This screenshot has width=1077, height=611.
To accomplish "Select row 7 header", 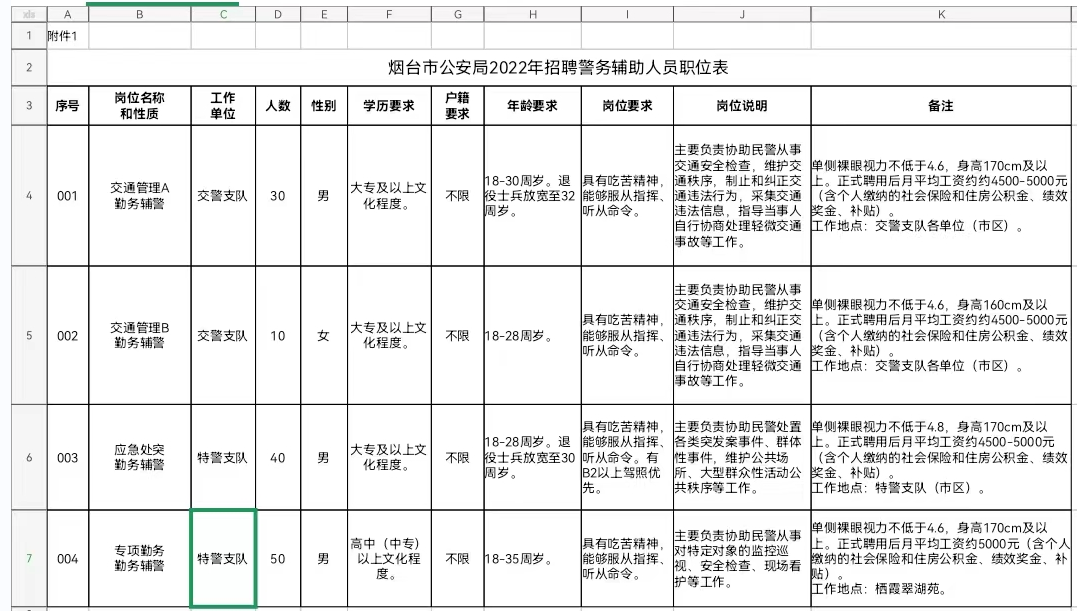I will click(29, 558).
